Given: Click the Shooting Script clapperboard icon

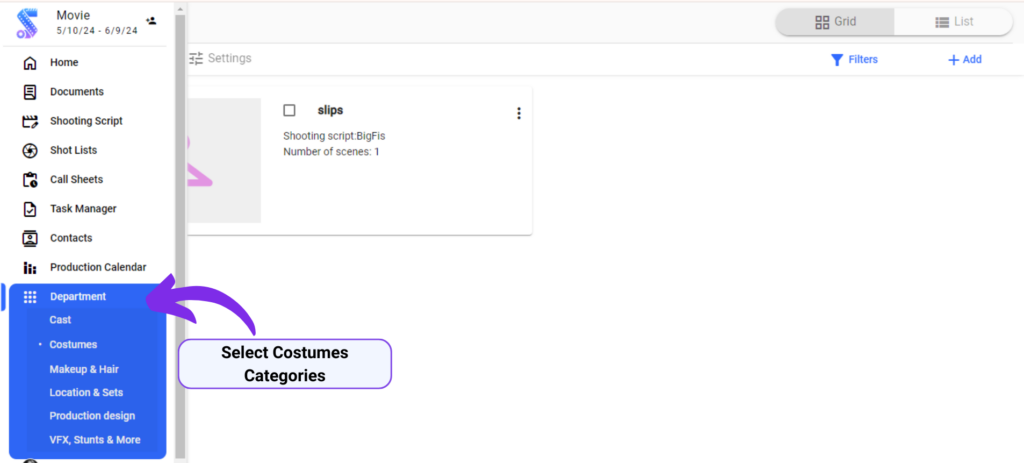Looking at the screenshot, I should point(30,121).
